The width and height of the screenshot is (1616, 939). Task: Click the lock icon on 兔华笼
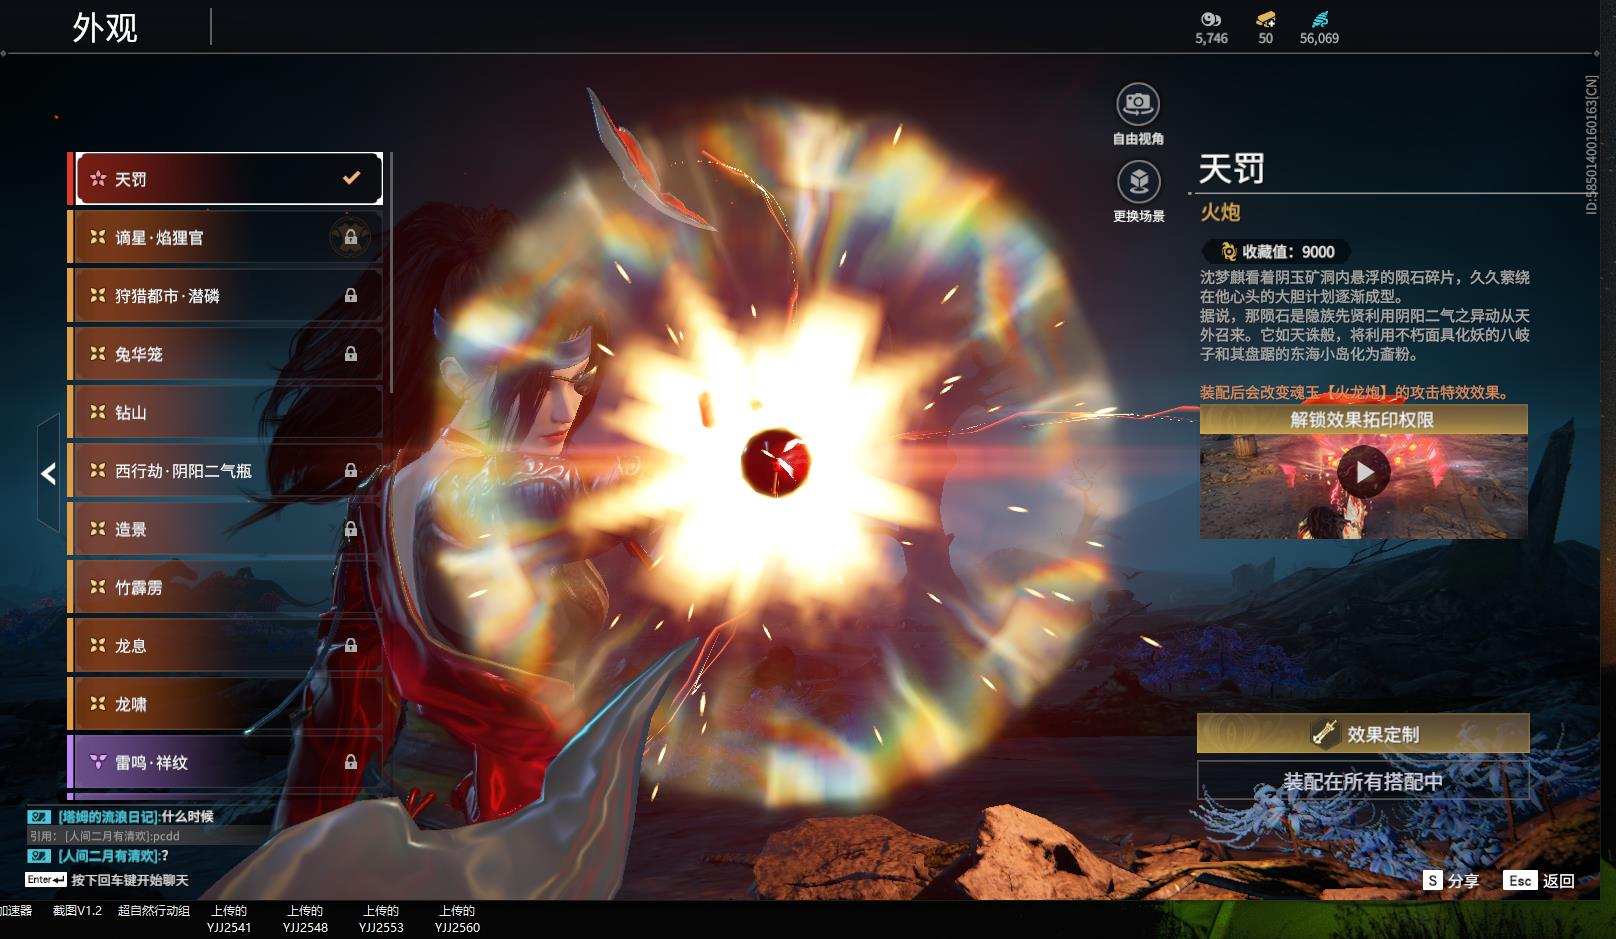click(x=351, y=354)
